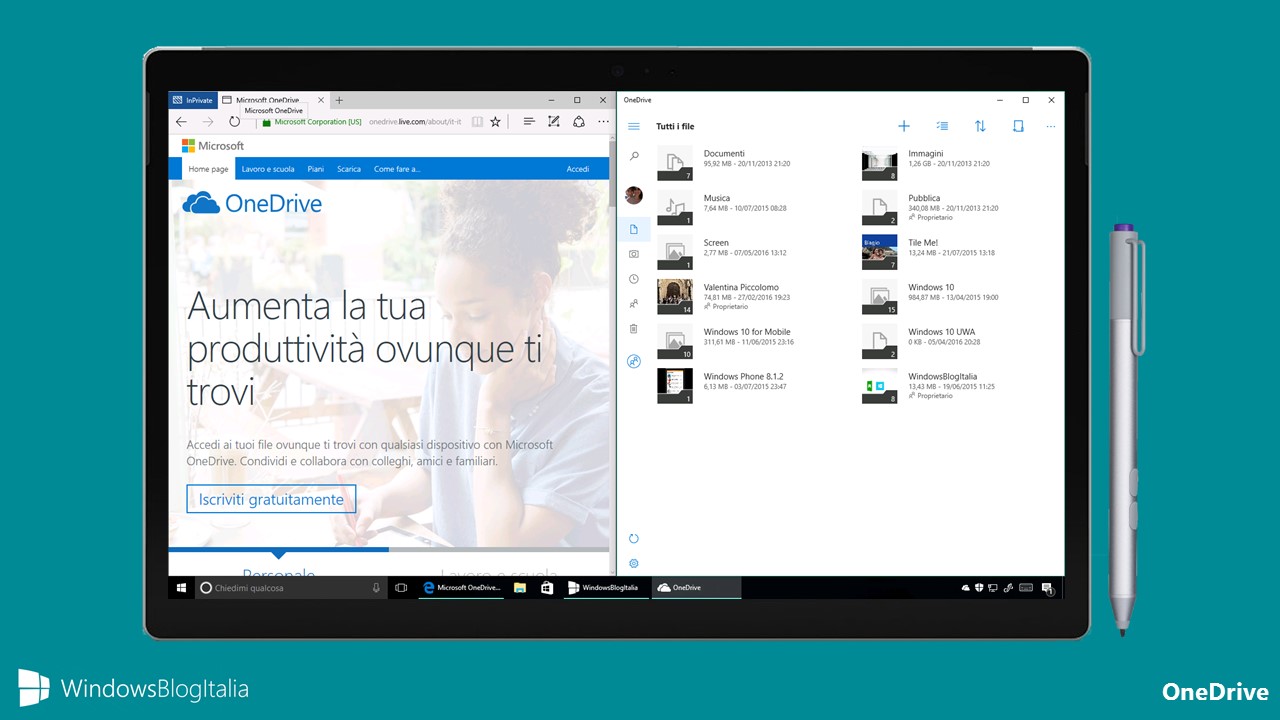Image resolution: width=1280 pixels, height=720 pixels.
Task: Click the Share icon in Edge
Action: 578,121
